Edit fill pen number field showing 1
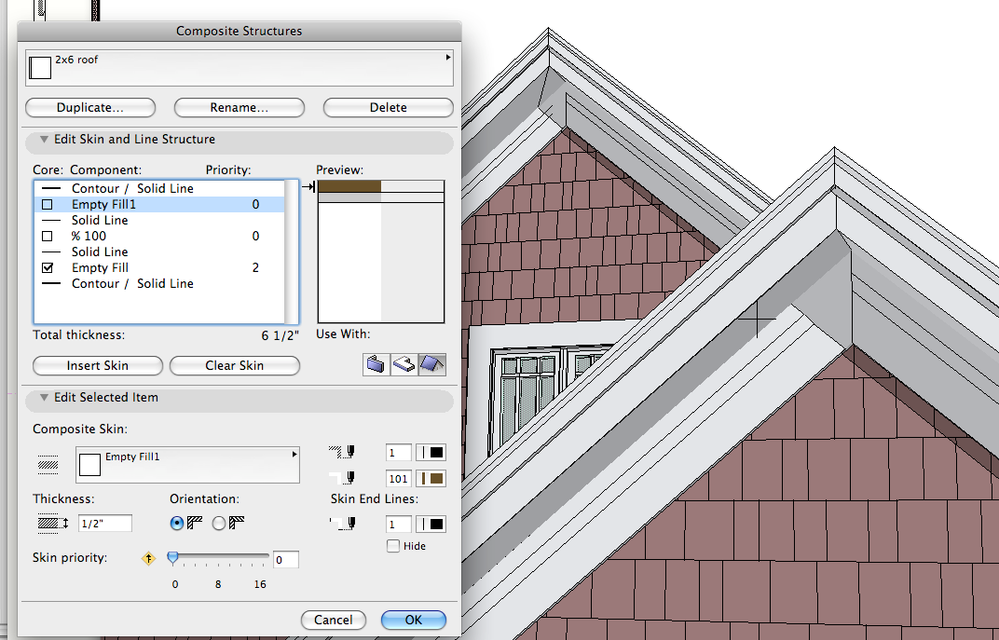The width and height of the screenshot is (999, 640). click(398, 453)
